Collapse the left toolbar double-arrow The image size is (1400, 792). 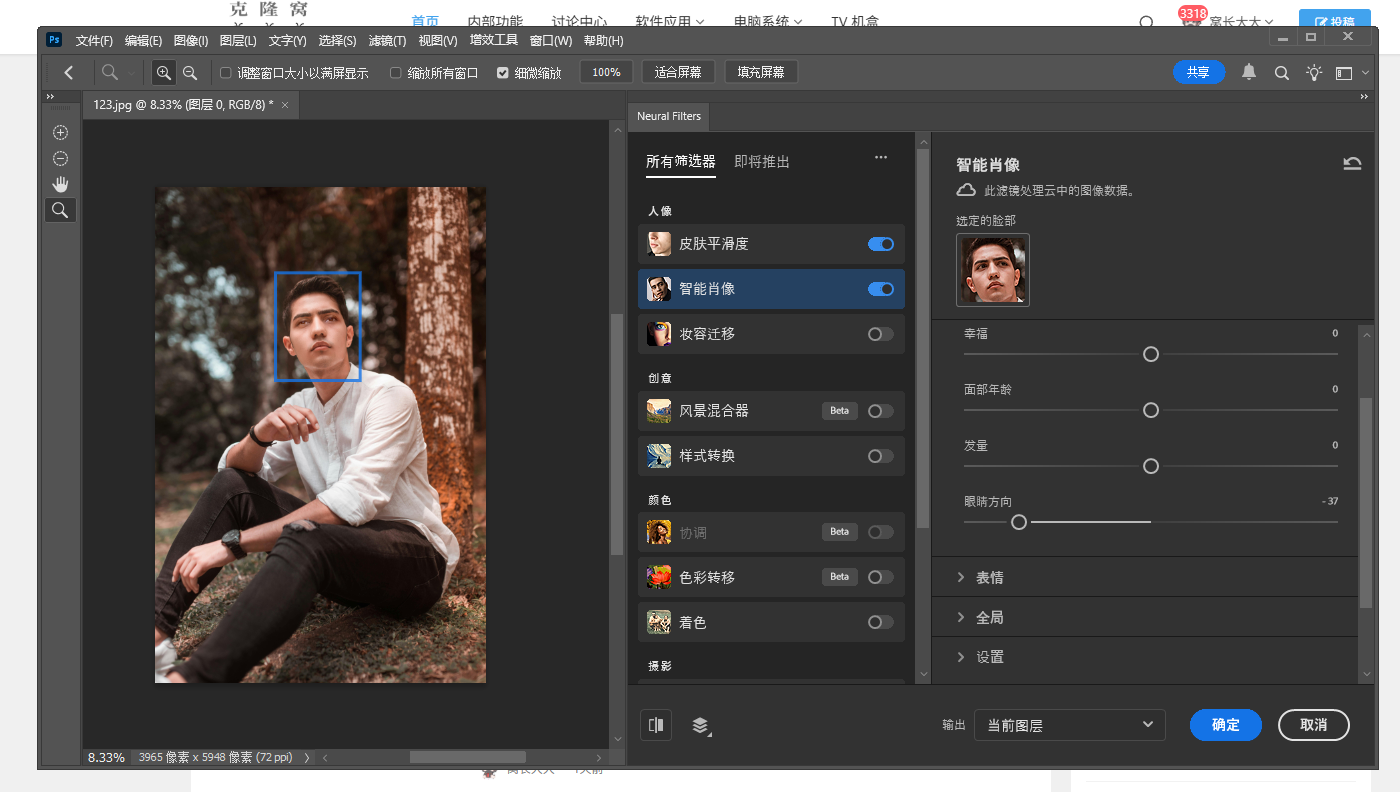50,97
